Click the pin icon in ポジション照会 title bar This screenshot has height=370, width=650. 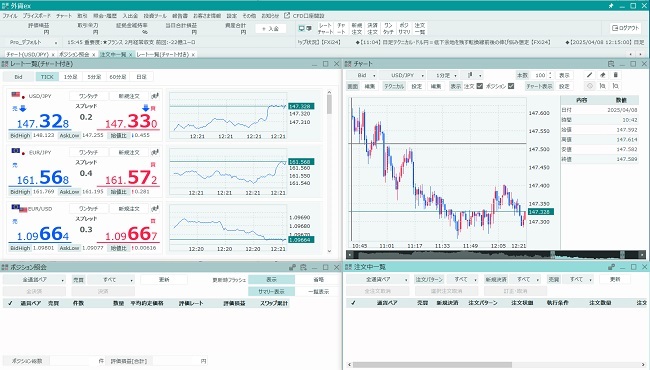tap(293, 267)
